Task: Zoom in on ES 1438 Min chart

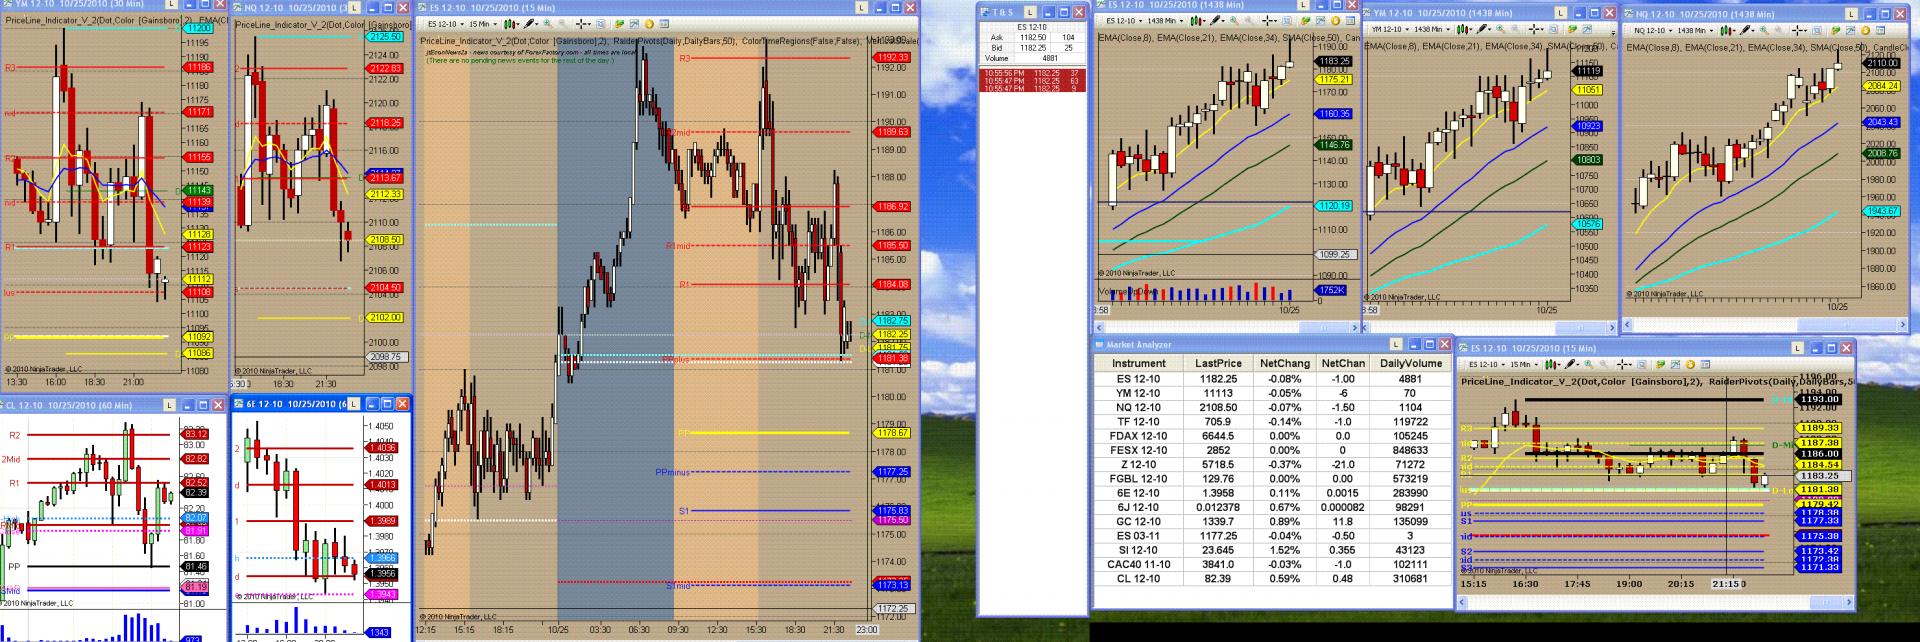Action: pos(1234,20)
